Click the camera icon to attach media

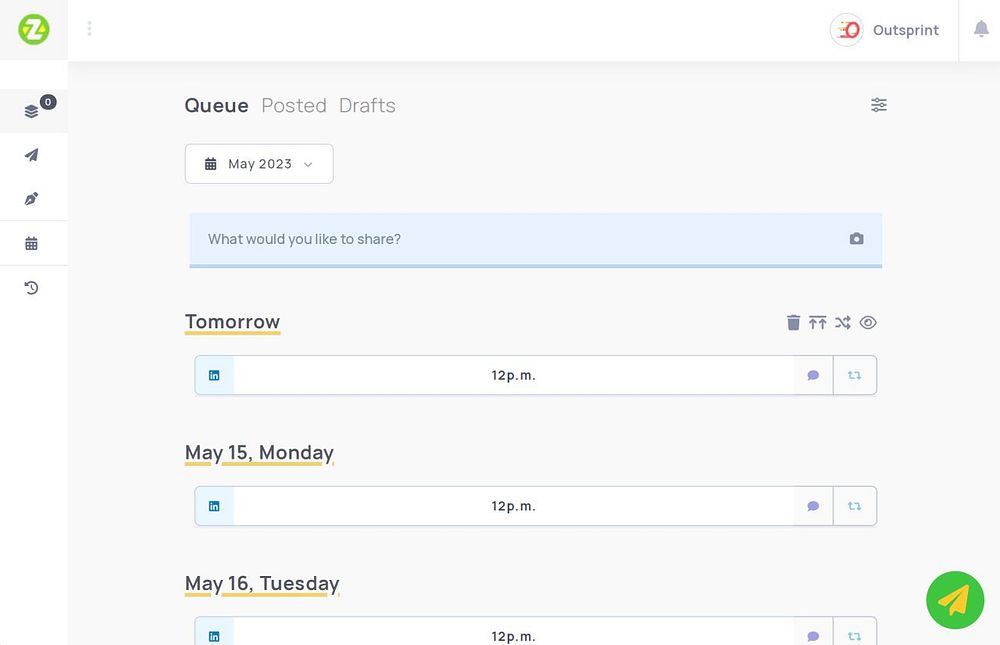(x=856, y=239)
